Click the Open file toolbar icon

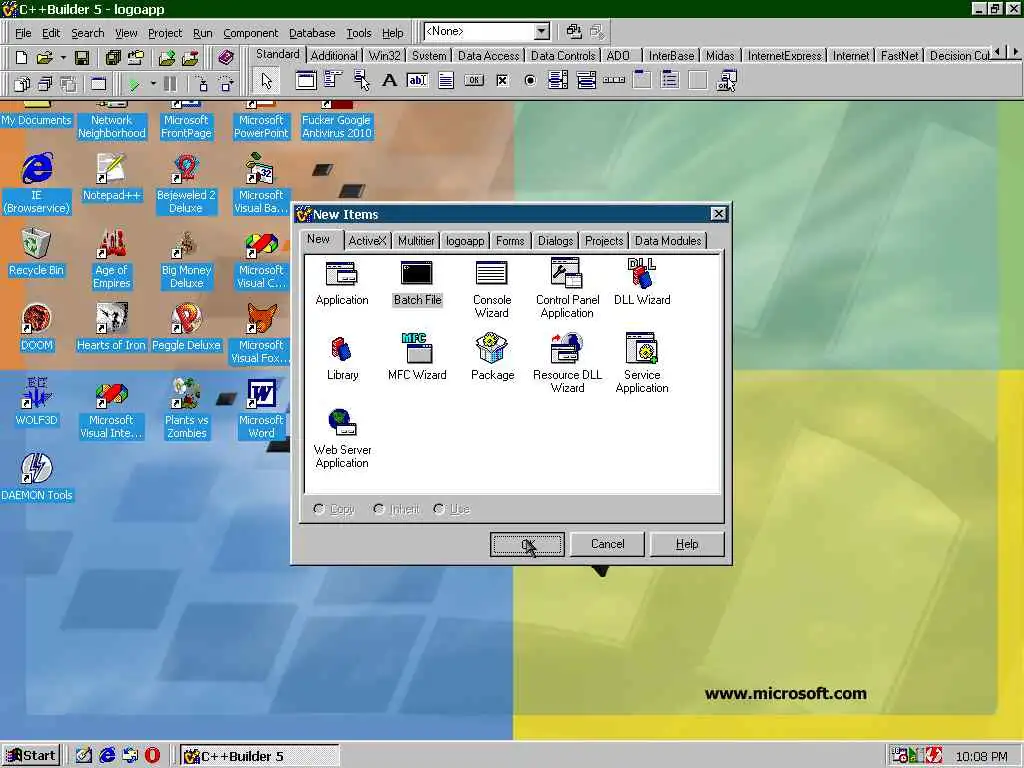coord(44,57)
